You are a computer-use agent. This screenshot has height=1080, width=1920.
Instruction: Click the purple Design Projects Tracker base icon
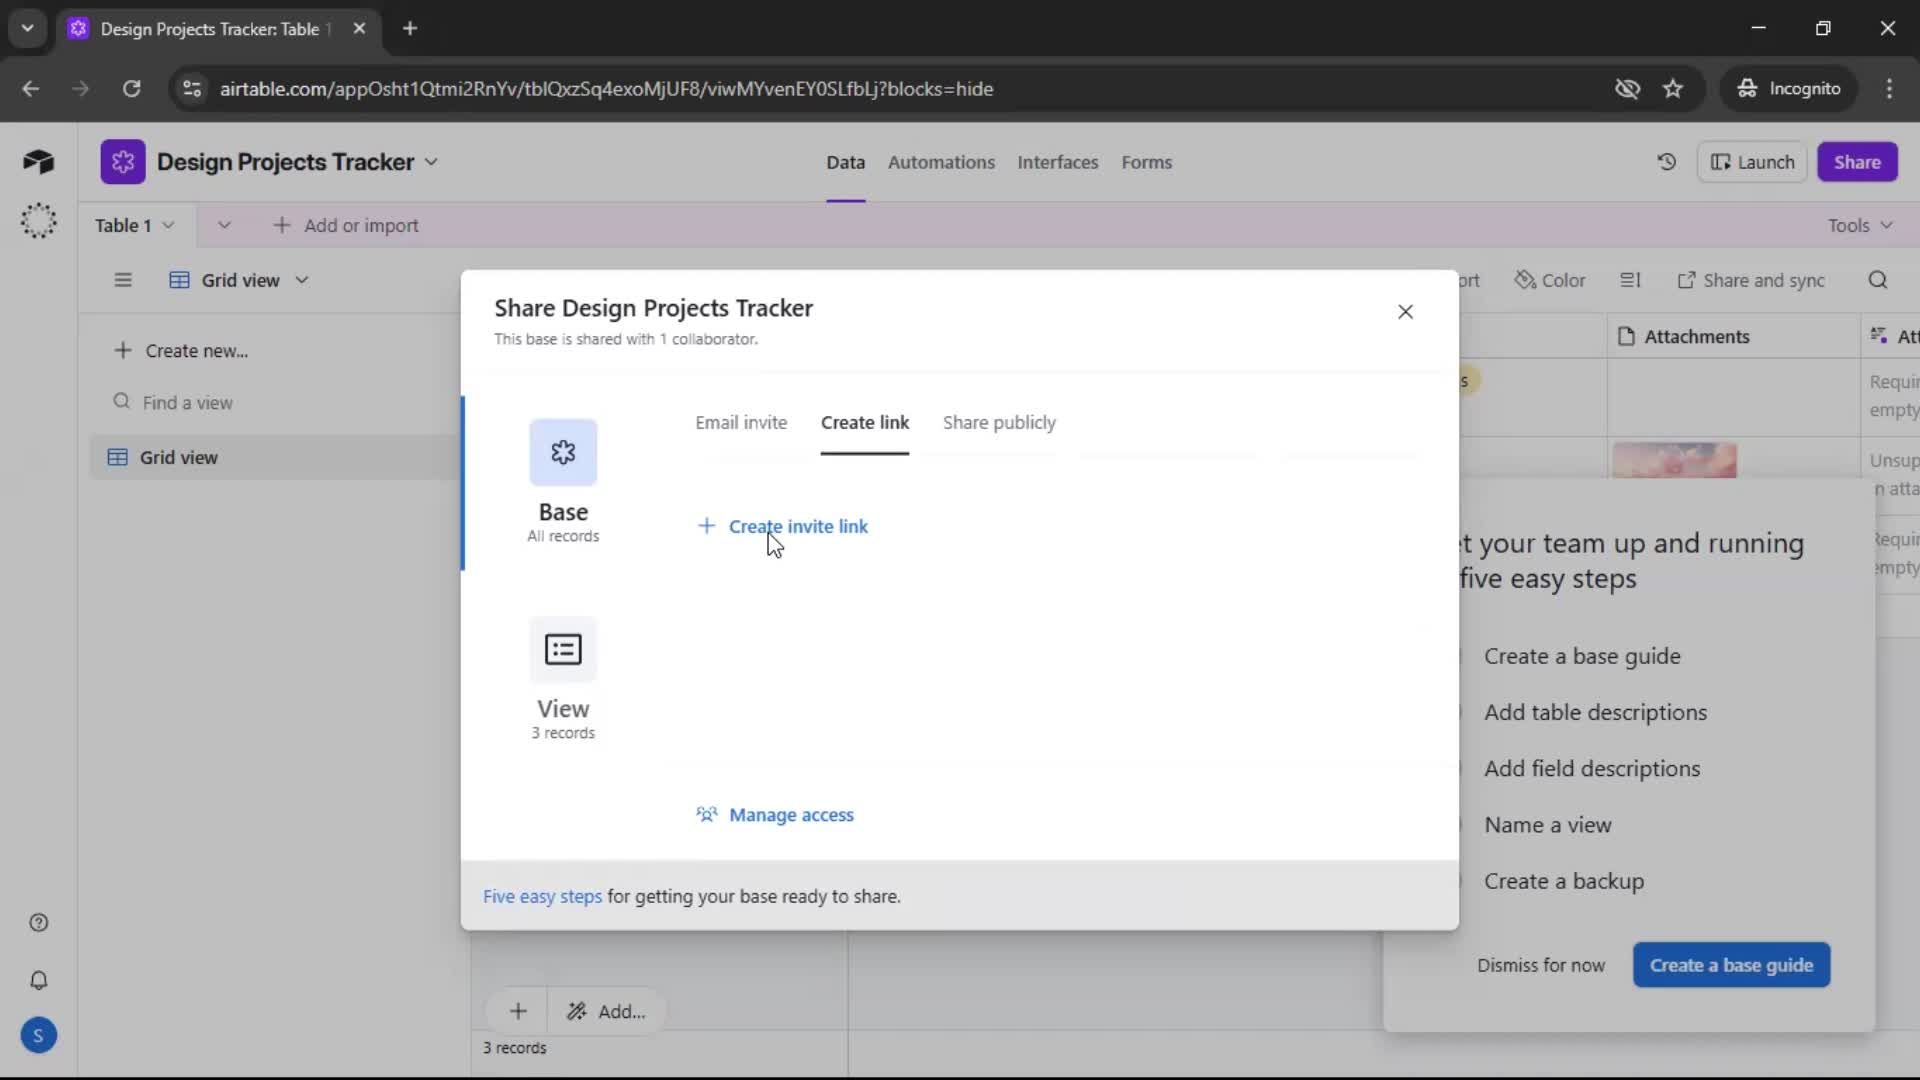[123, 162]
